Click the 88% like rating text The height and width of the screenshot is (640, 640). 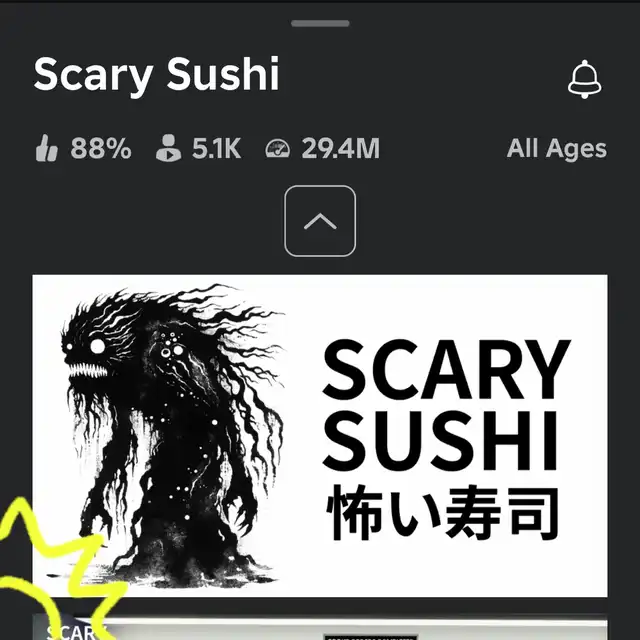point(101,148)
